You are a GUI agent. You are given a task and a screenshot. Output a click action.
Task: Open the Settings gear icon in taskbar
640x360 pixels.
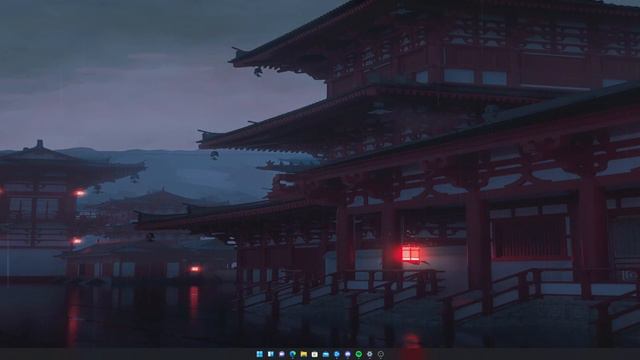(369, 354)
